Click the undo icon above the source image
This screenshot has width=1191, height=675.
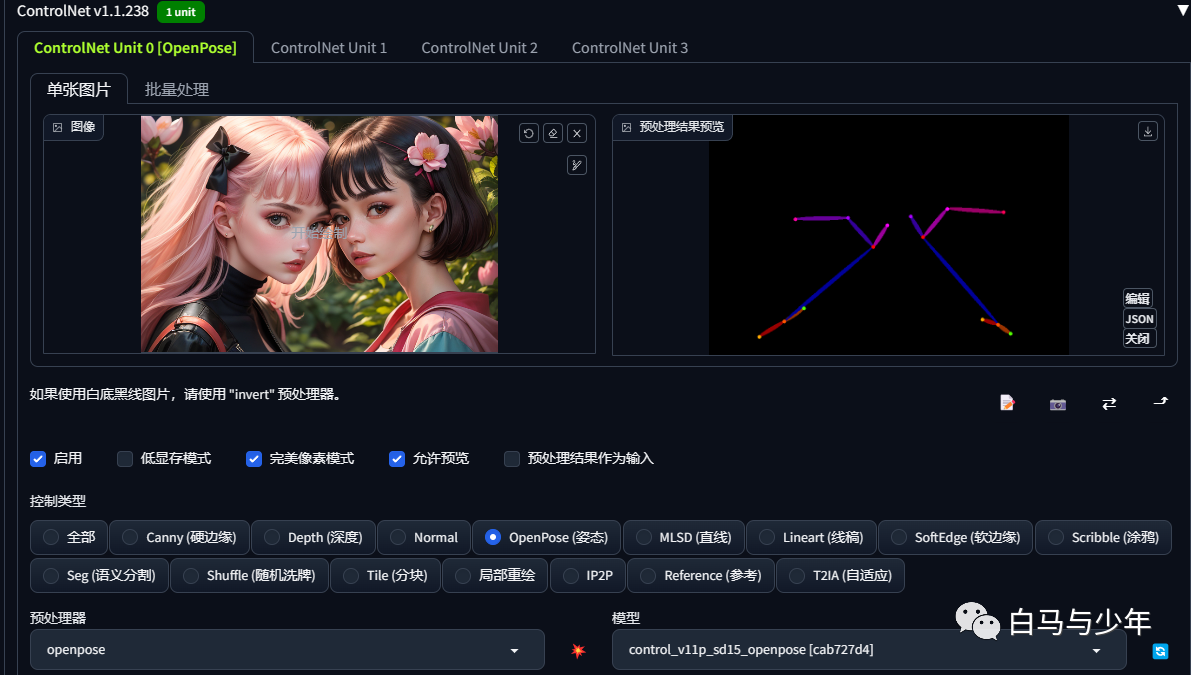pos(529,134)
